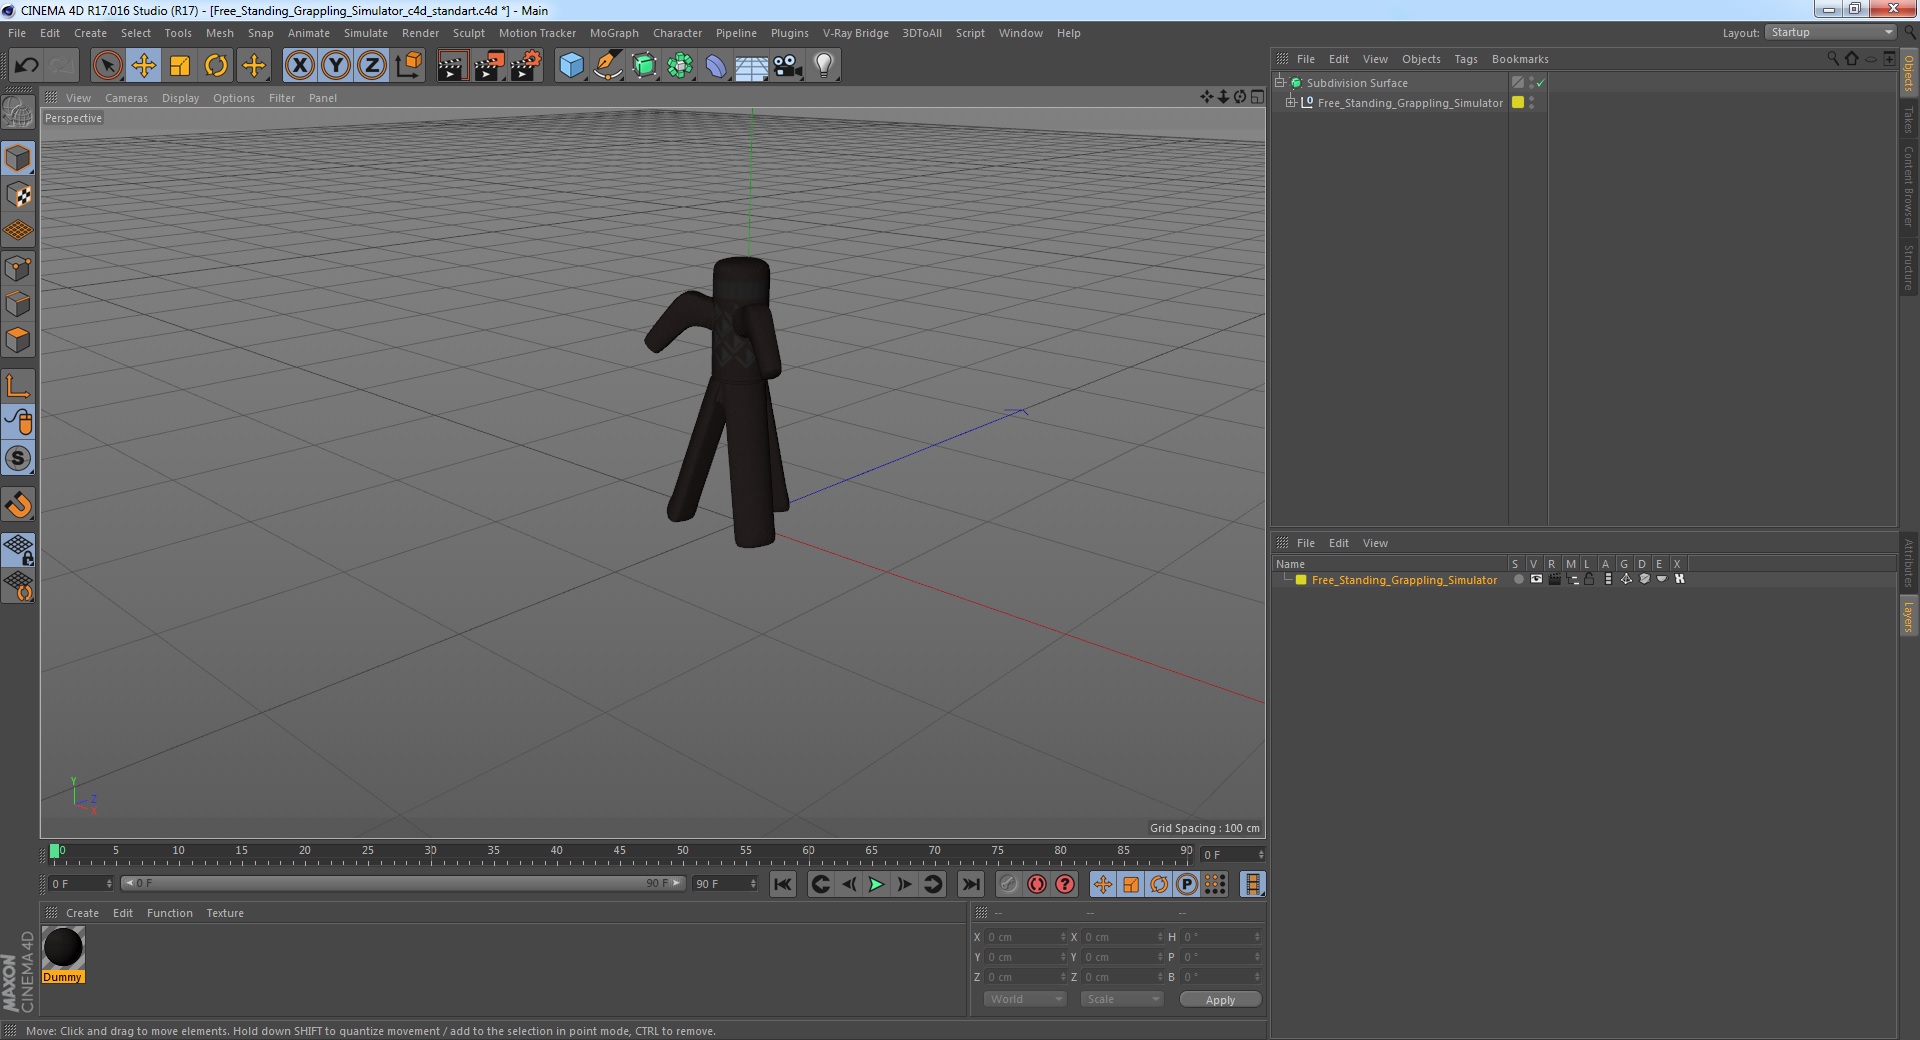The image size is (1920, 1040).
Task: Click Make Editable icon
Action: click(18, 112)
